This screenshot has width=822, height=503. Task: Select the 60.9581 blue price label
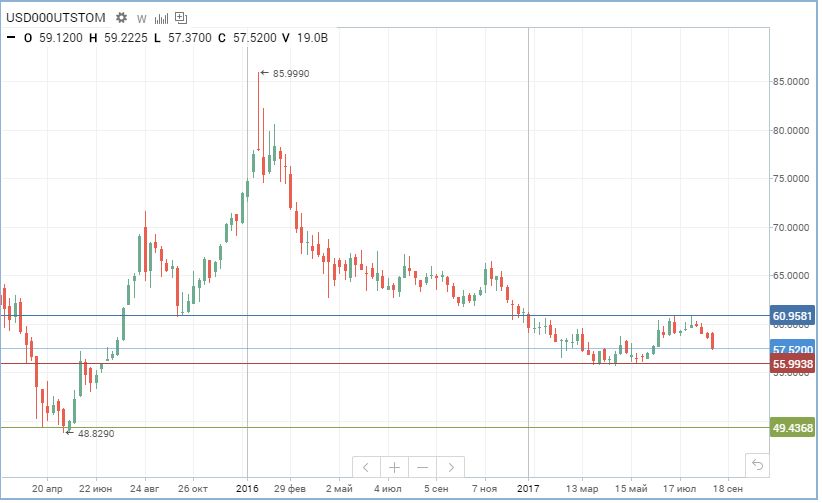(793, 316)
